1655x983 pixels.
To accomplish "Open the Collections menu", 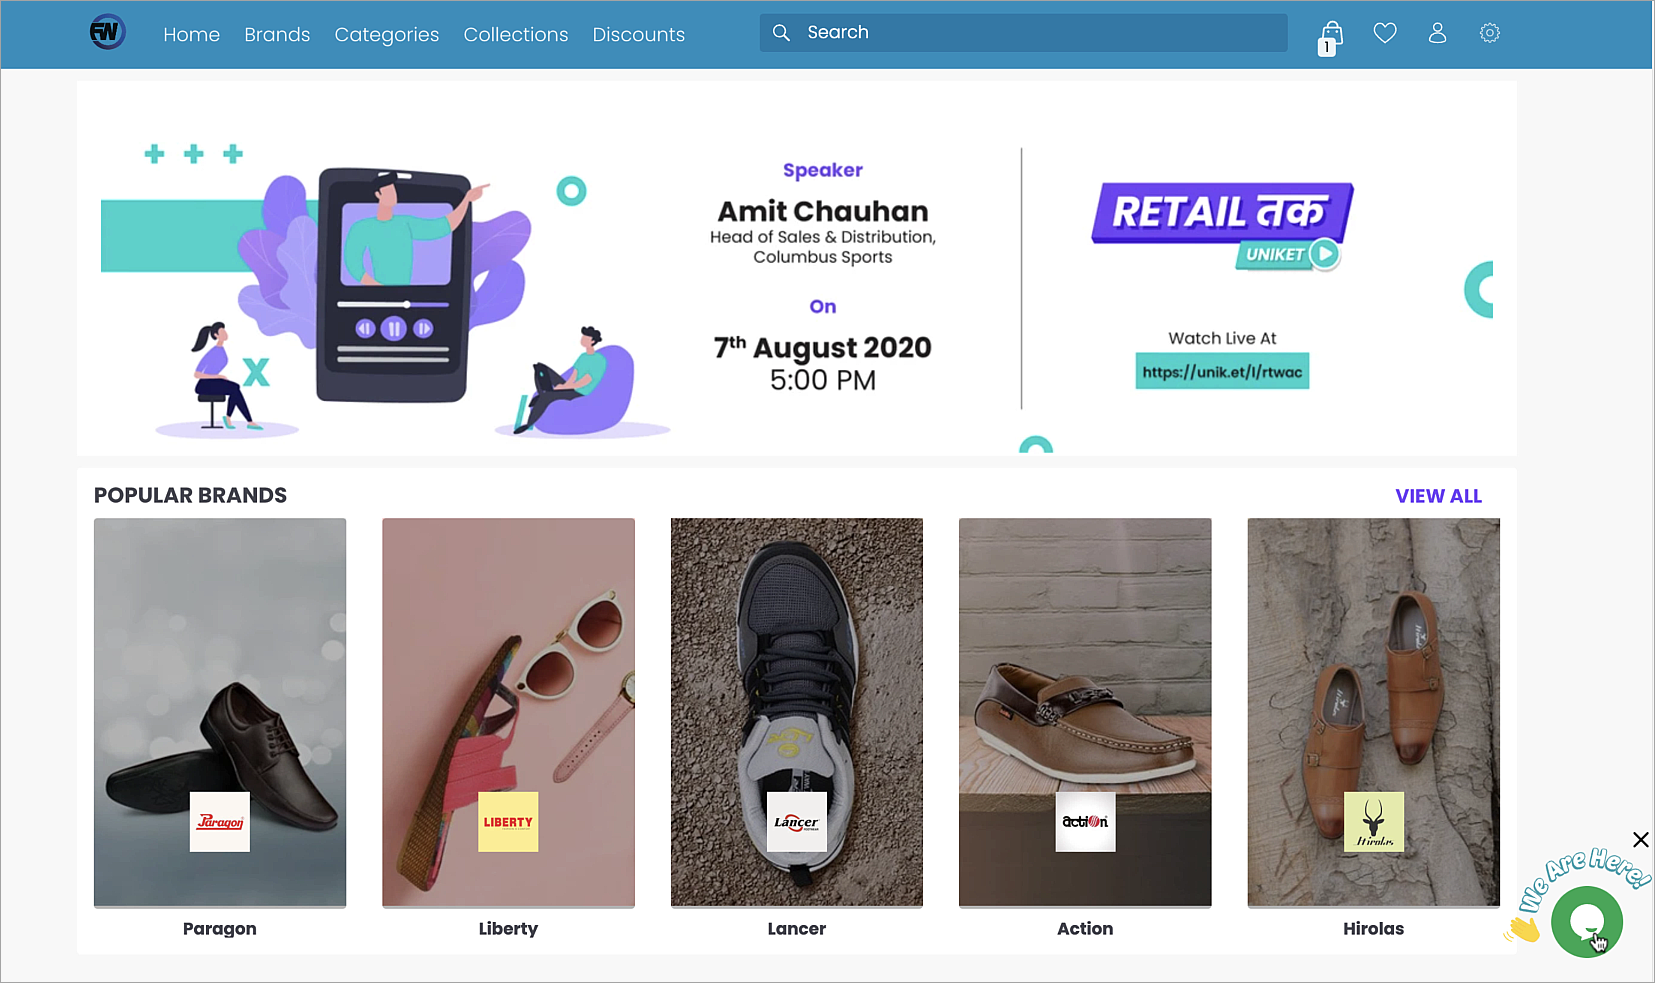I will point(516,35).
